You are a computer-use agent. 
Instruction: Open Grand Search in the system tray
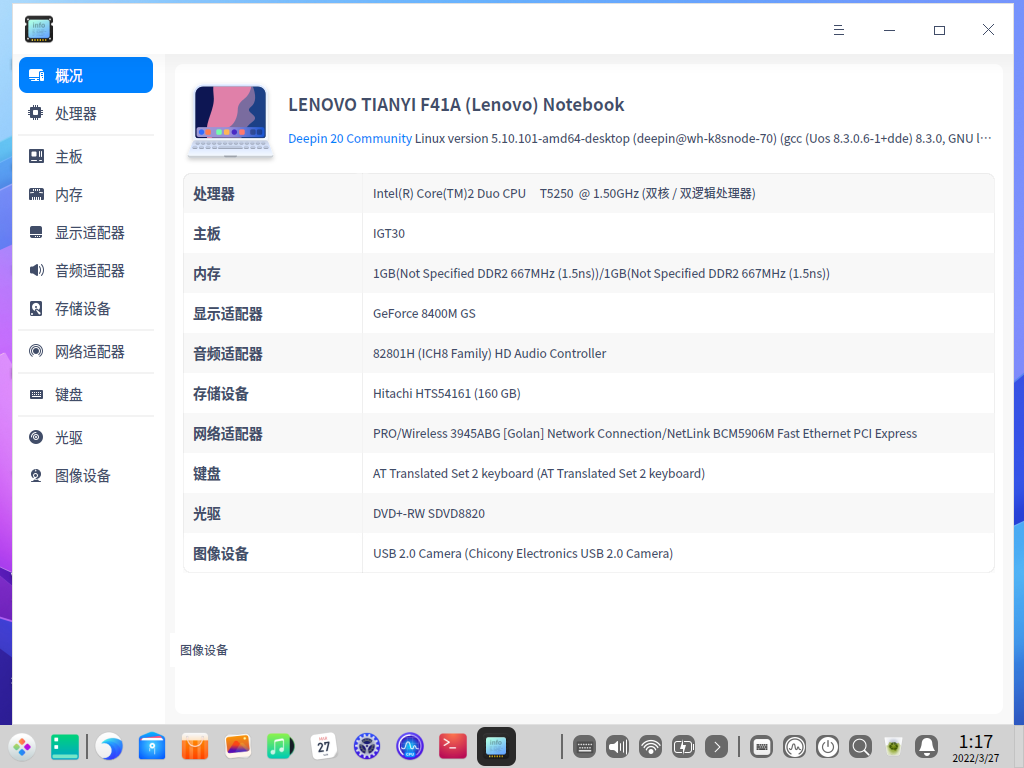click(860, 746)
